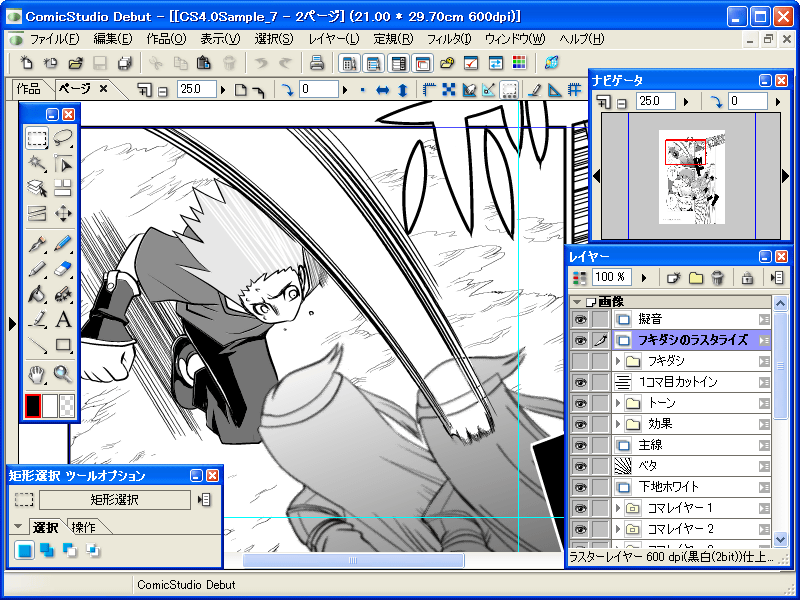The width and height of the screenshot is (800, 600).
Task: Click add to selection mode button
Action: click(x=47, y=550)
